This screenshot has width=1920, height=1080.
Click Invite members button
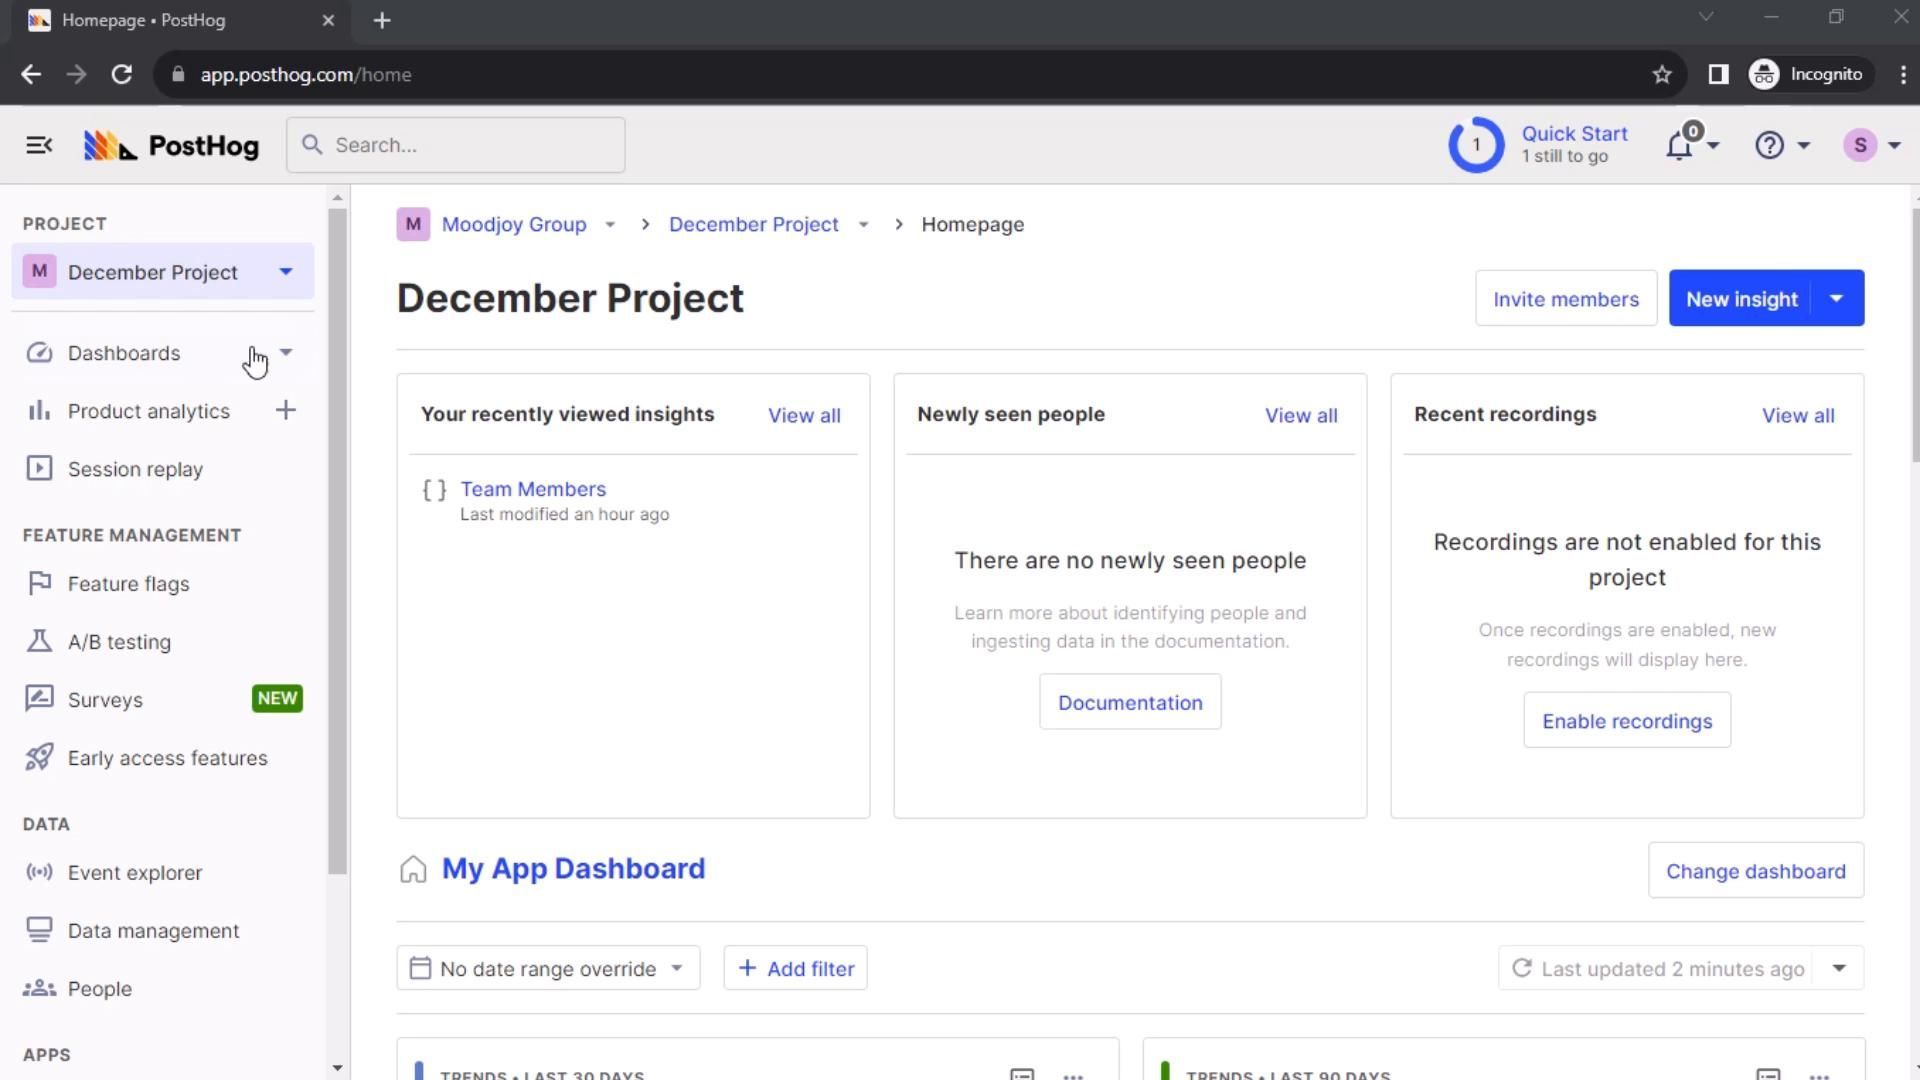(x=1565, y=299)
